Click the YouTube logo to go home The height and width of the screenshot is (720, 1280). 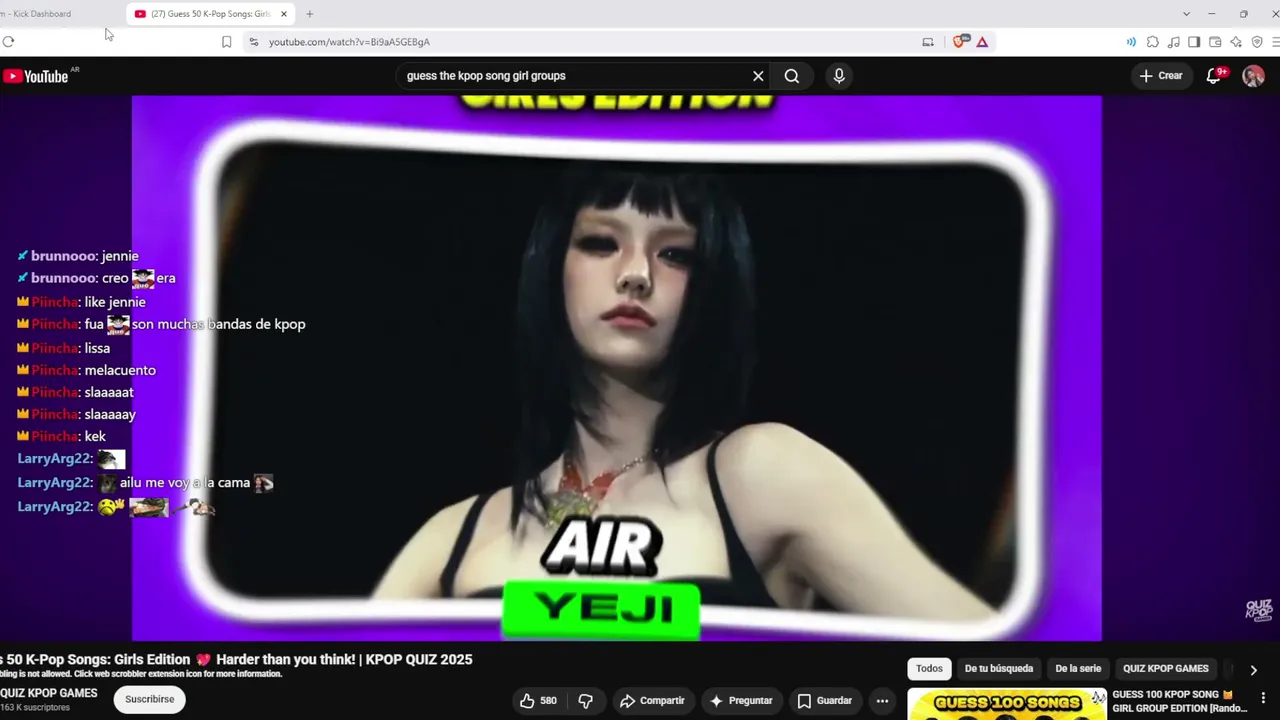(38, 76)
